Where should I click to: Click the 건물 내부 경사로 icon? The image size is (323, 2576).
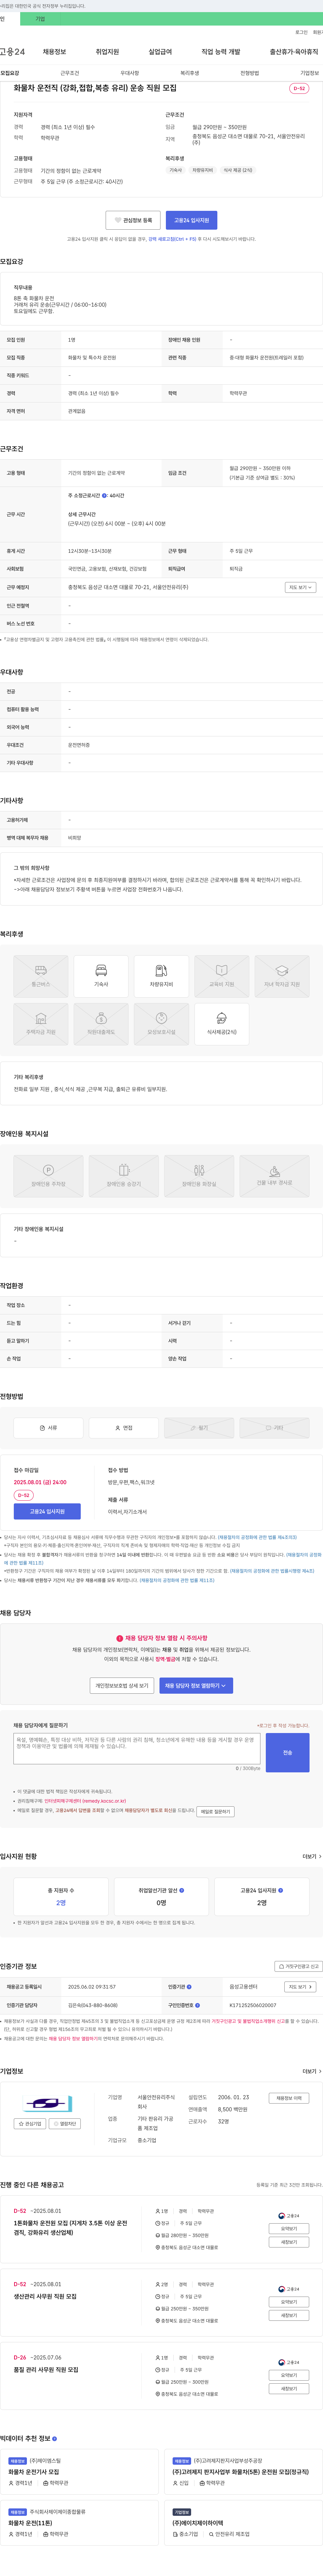pyautogui.click(x=274, y=1176)
